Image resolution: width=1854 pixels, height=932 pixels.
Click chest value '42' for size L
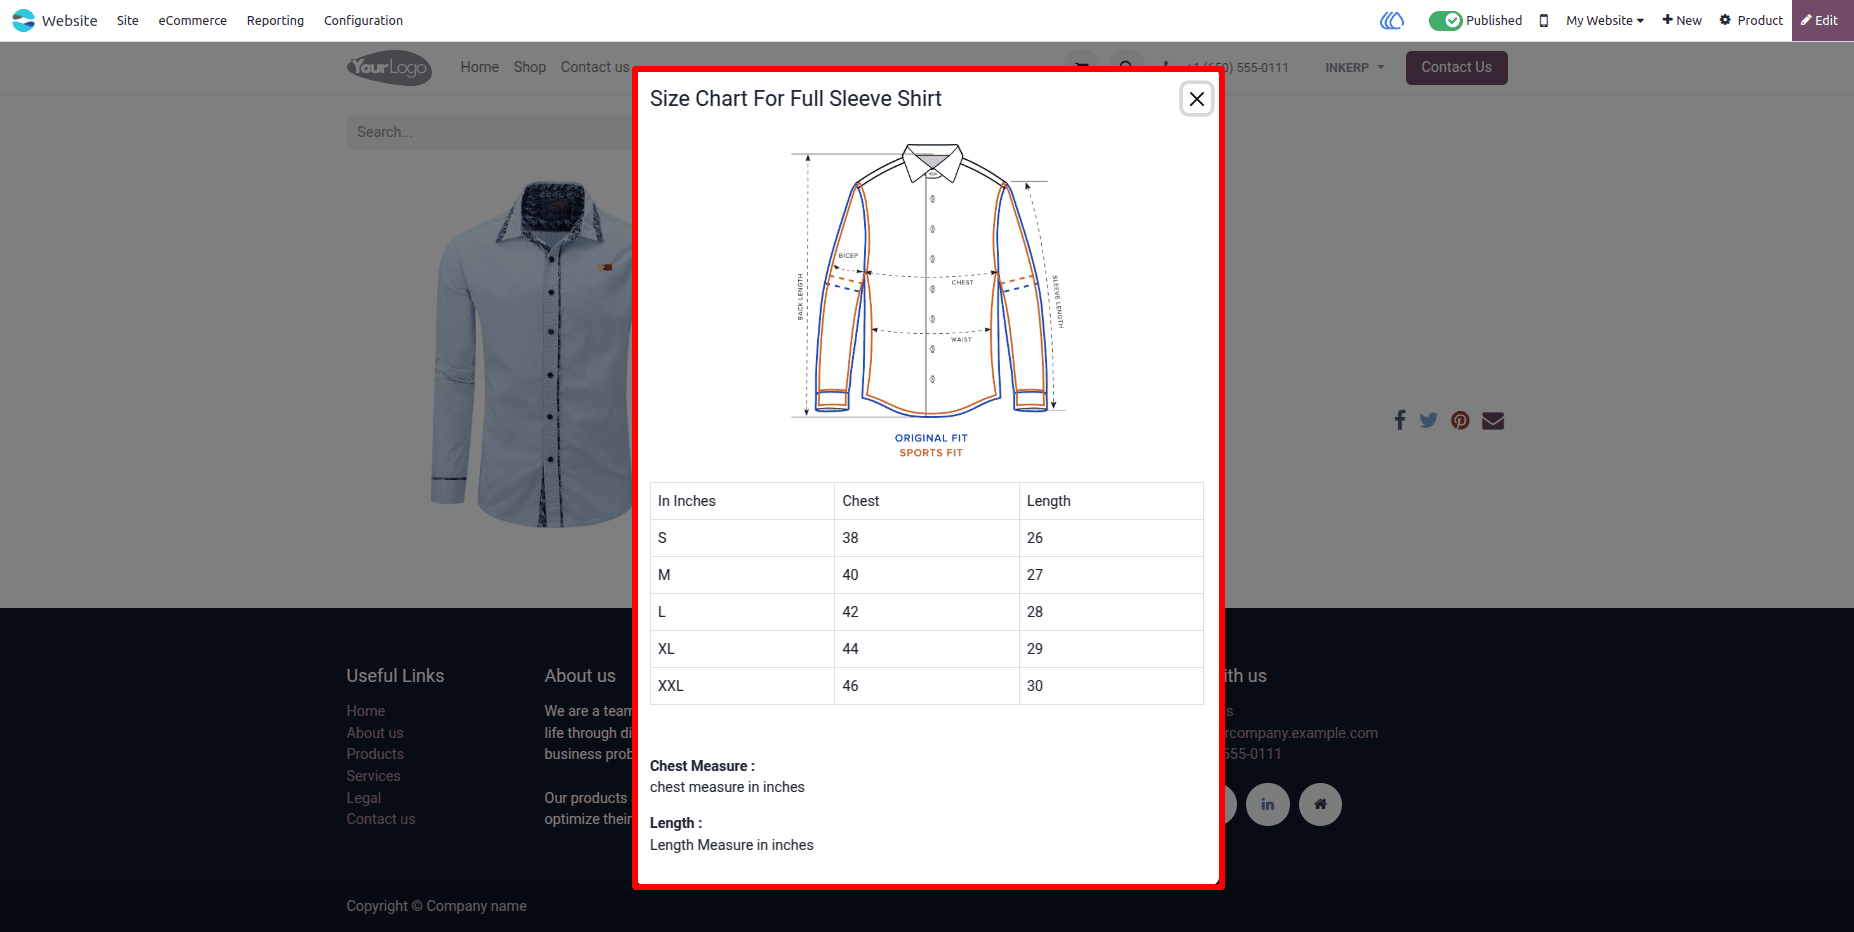[927, 612]
